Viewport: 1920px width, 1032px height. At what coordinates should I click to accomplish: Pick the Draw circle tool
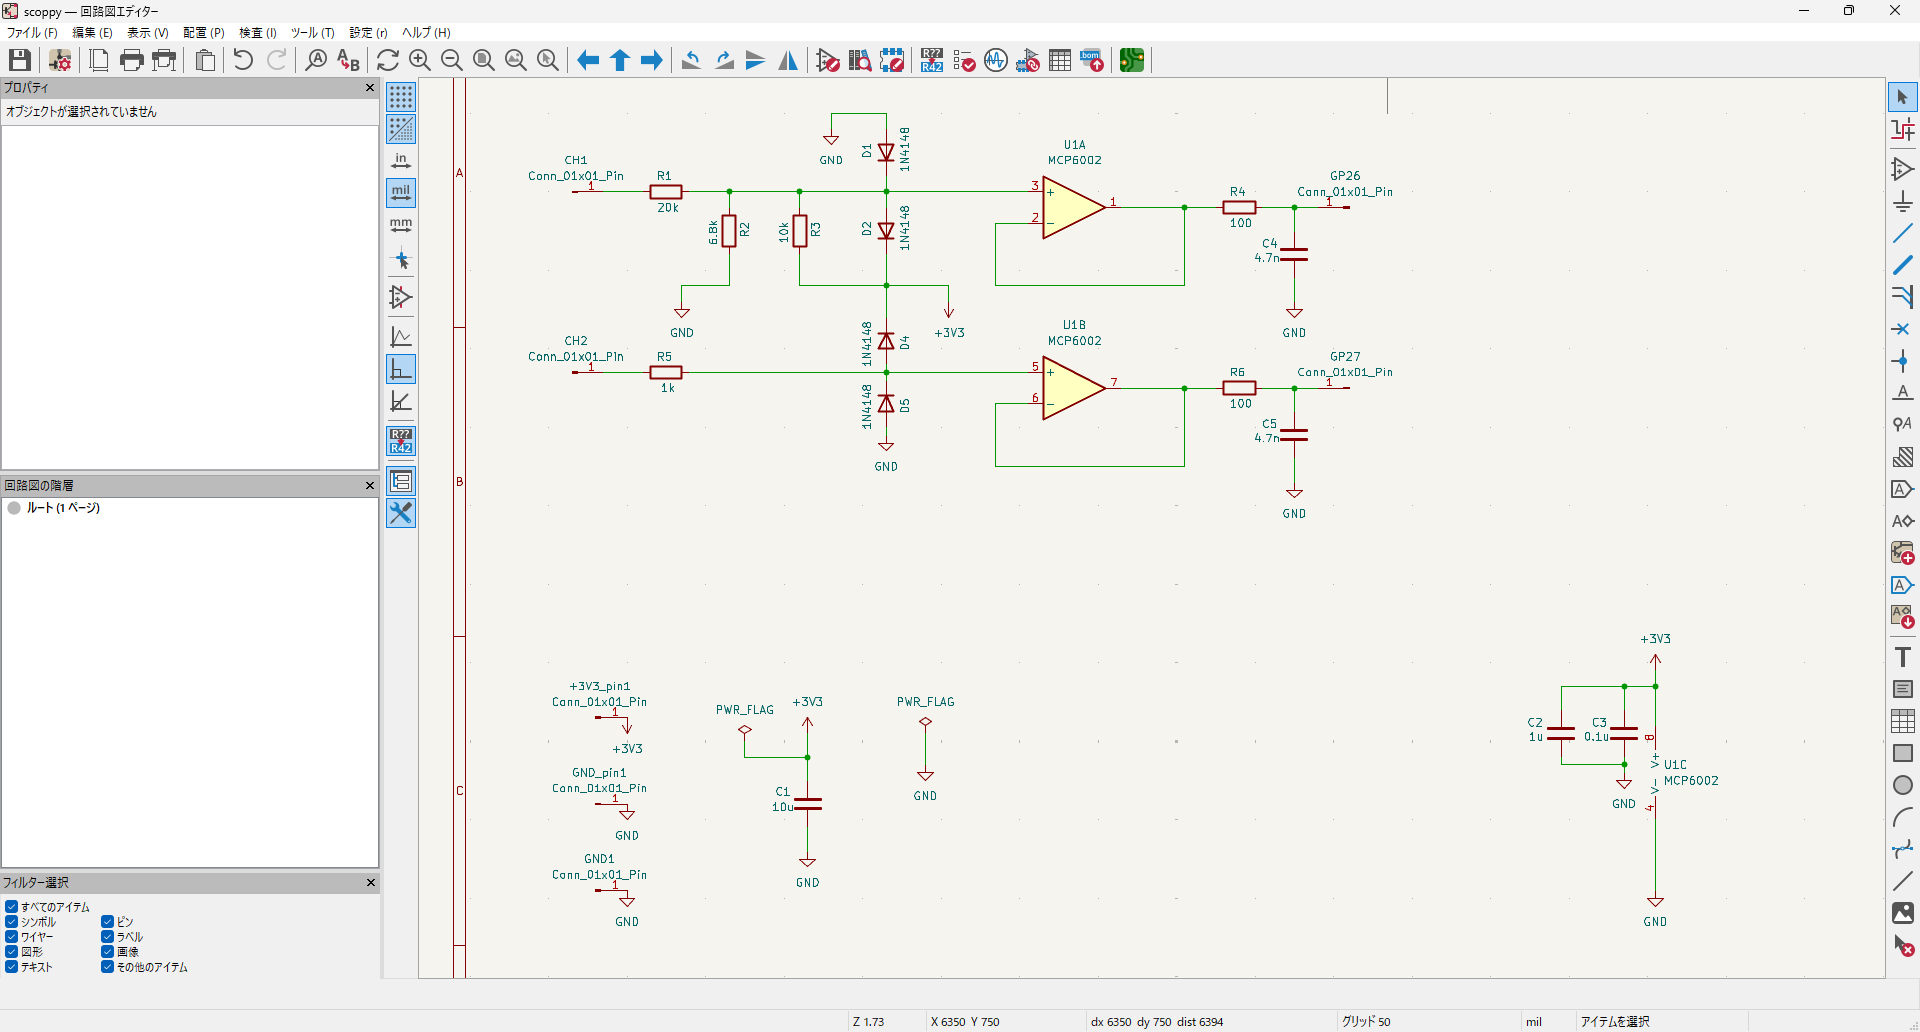[x=1902, y=785]
